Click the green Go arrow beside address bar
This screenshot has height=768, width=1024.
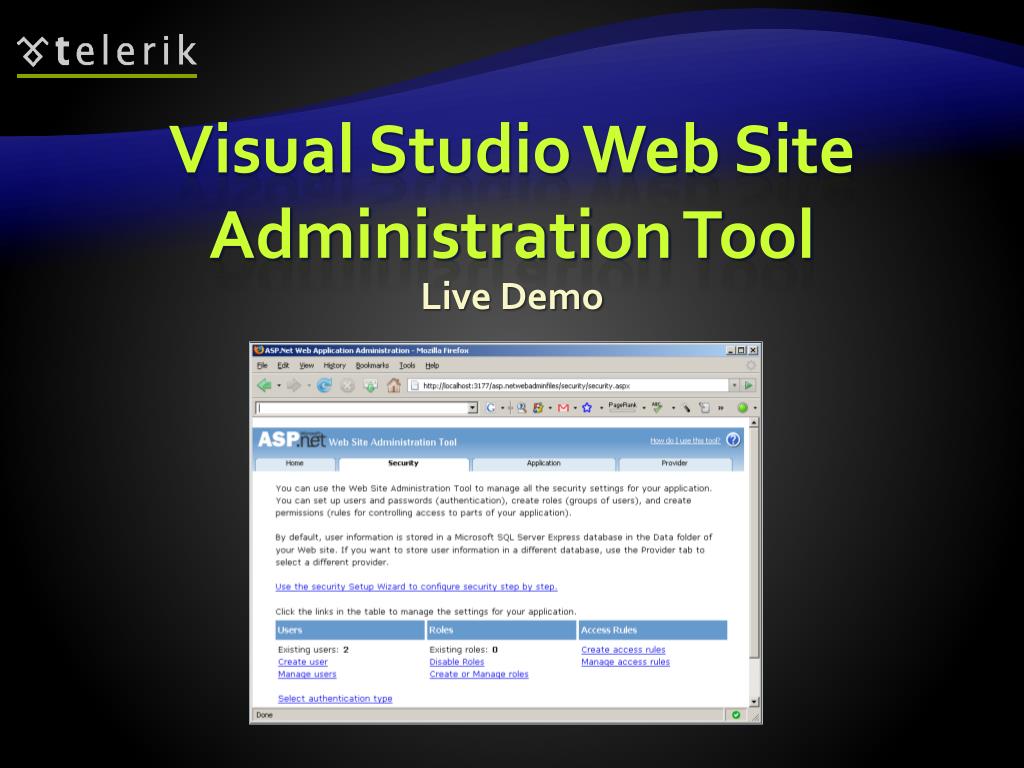(748, 385)
